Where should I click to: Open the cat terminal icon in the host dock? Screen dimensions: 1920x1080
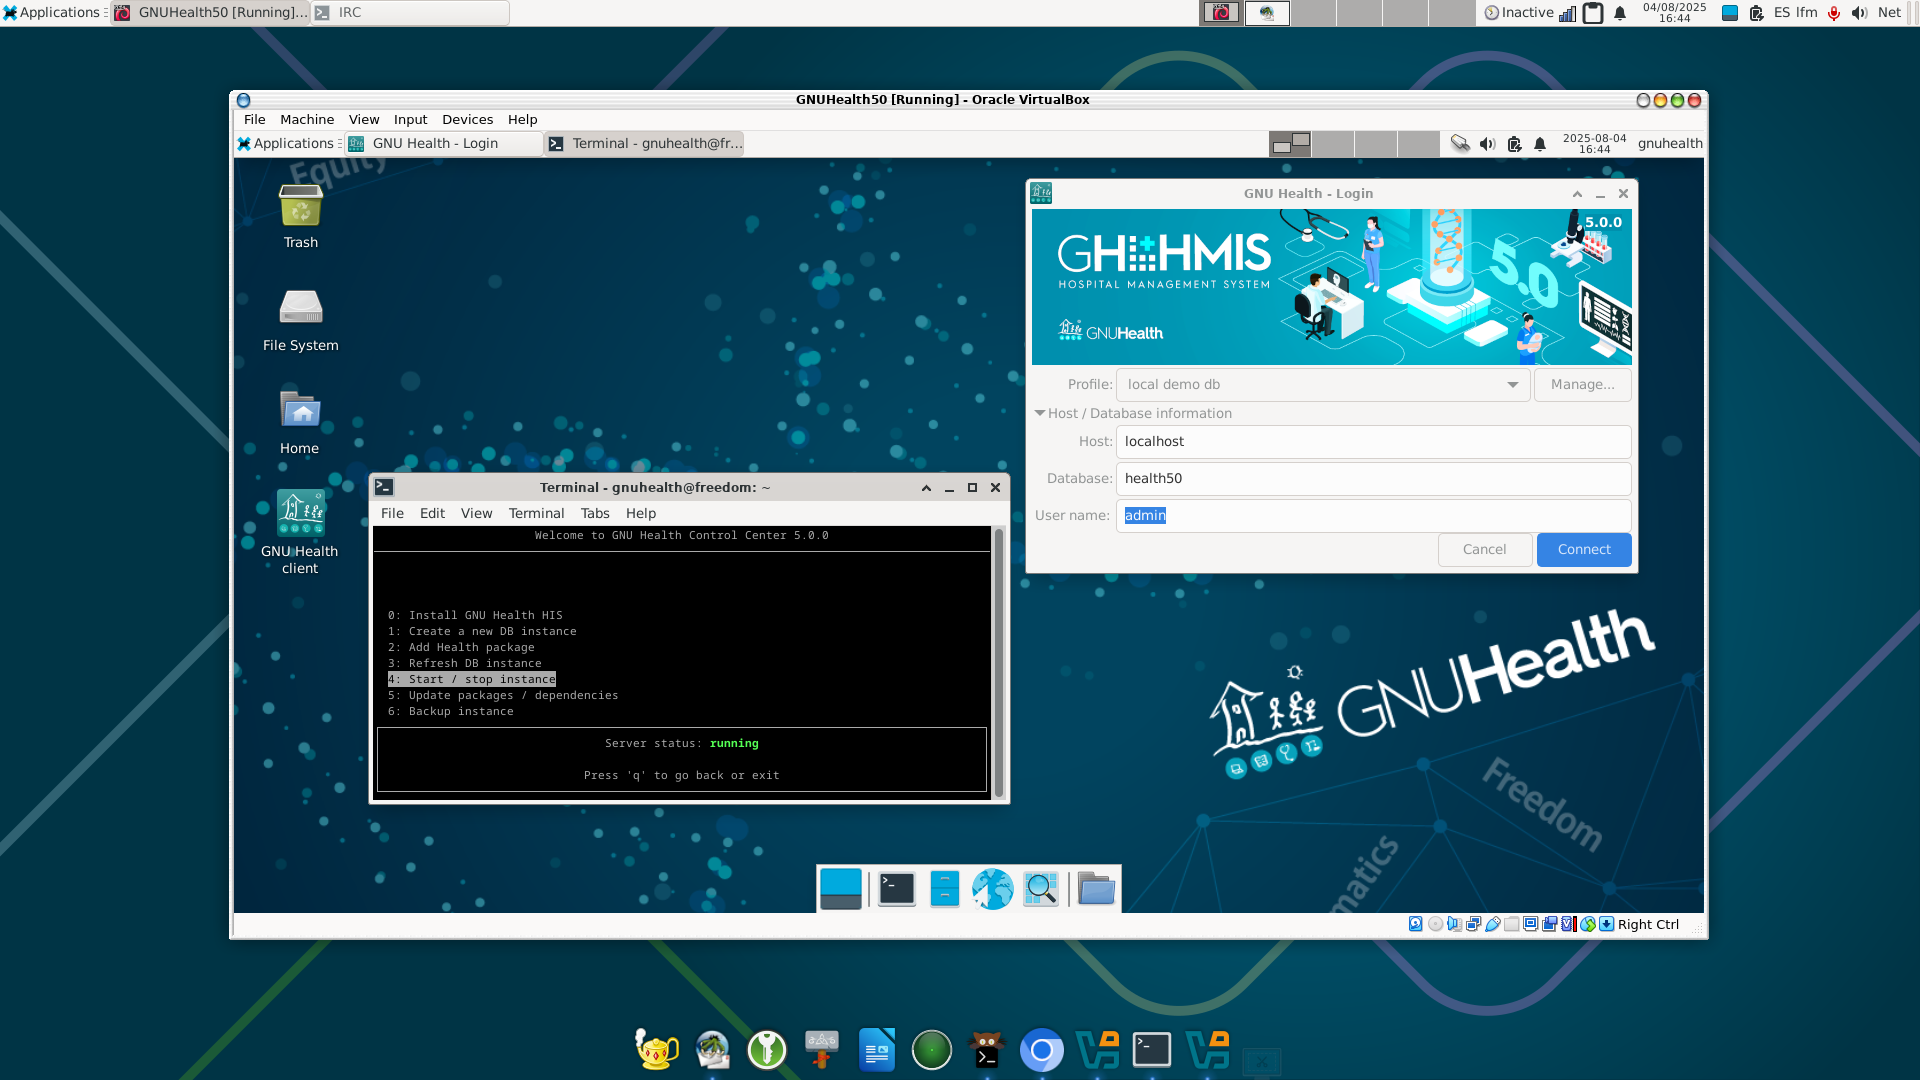pyautogui.click(x=986, y=1050)
